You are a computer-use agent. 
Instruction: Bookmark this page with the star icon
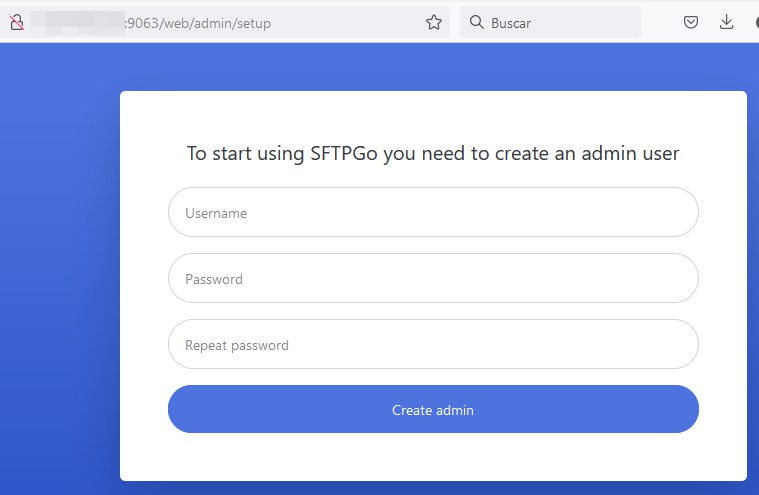click(434, 22)
